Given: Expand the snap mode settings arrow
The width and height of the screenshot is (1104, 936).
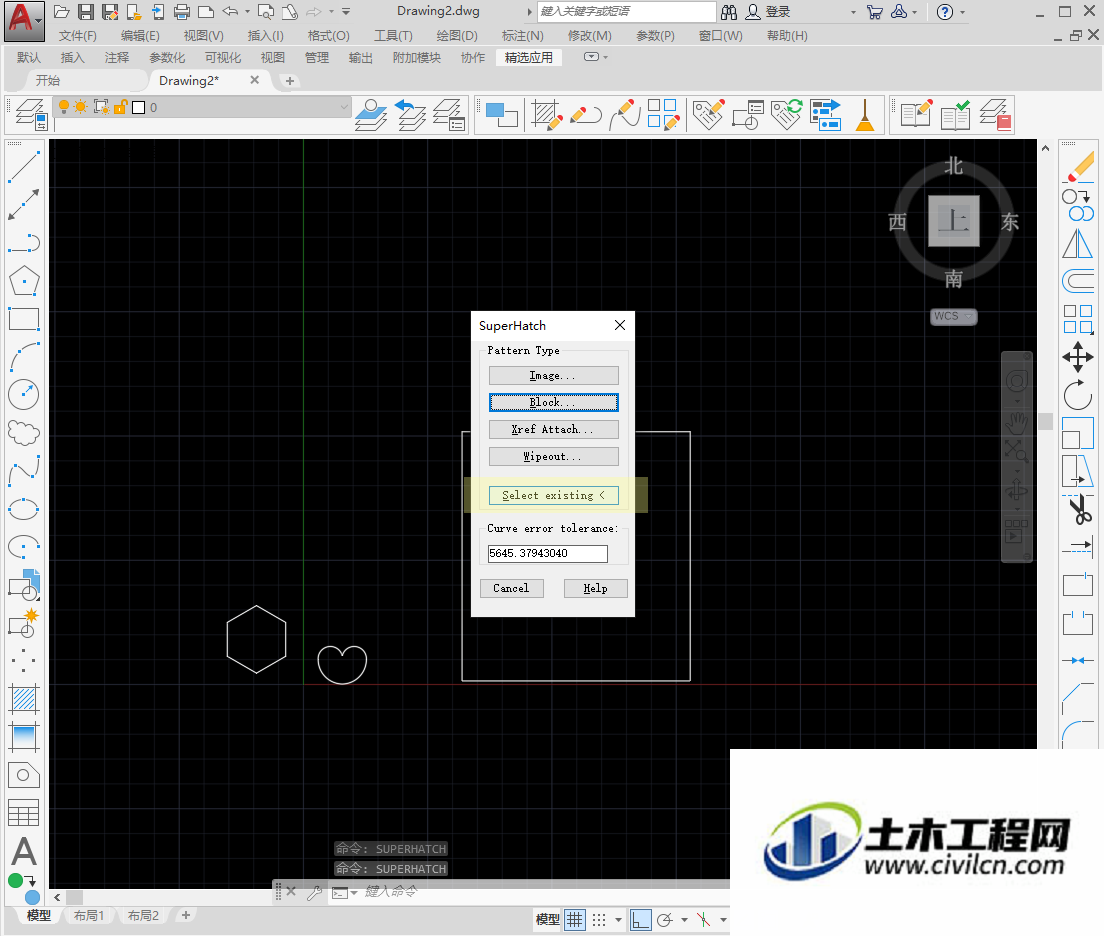Looking at the screenshot, I should [618, 920].
